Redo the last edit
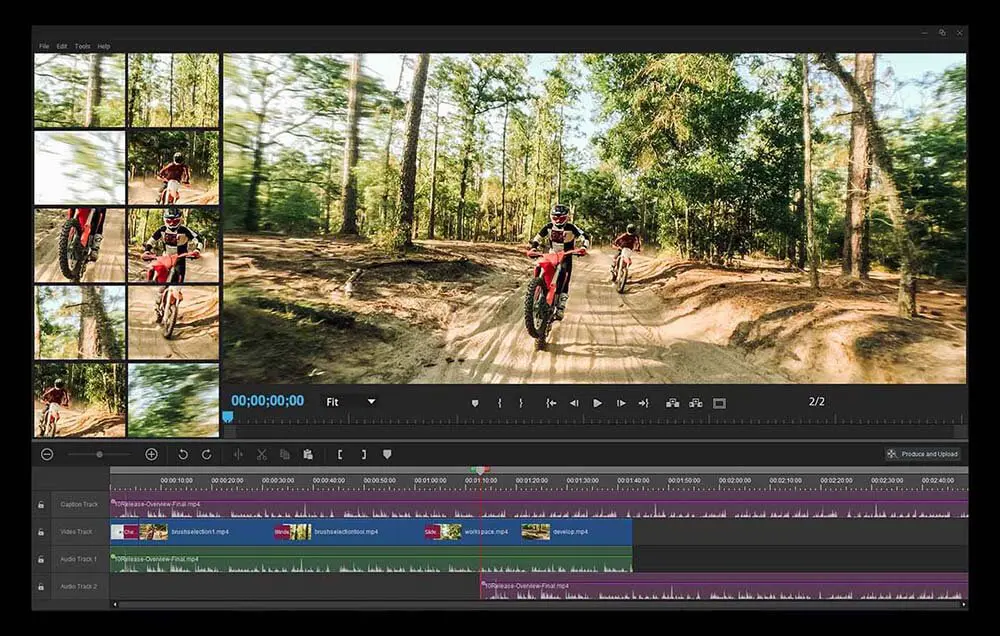 coord(207,454)
